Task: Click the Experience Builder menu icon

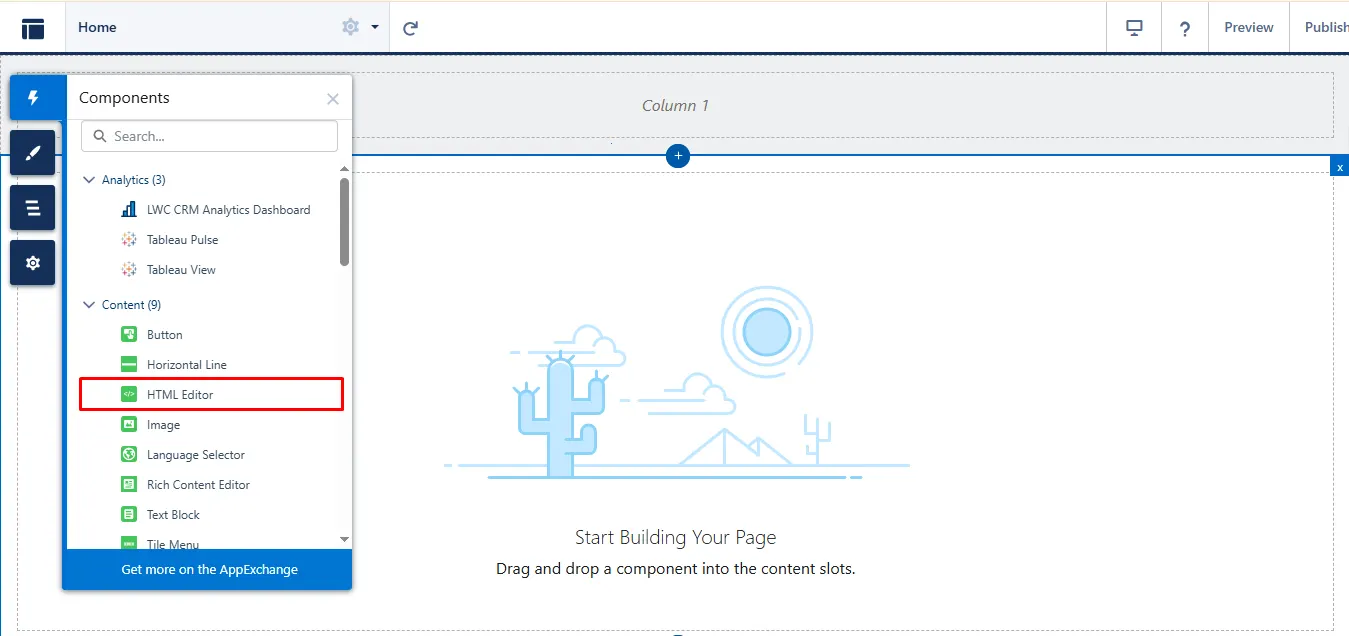Action: coord(33,28)
